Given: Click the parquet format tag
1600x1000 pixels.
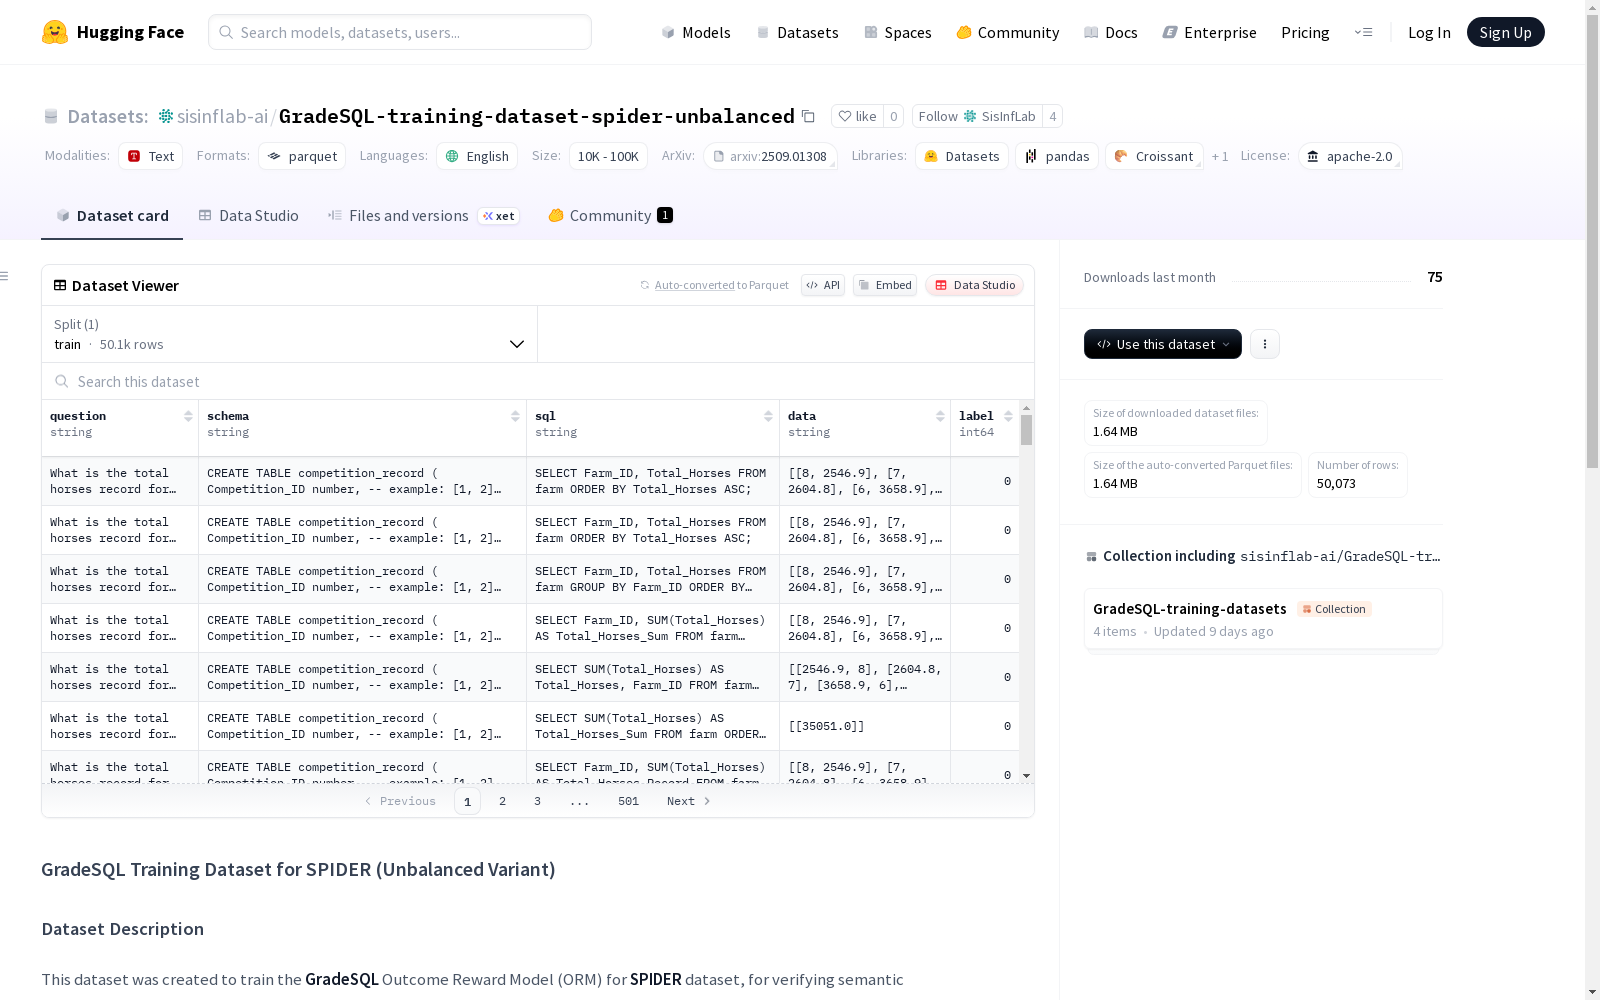Looking at the screenshot, I should click(302, 156).
